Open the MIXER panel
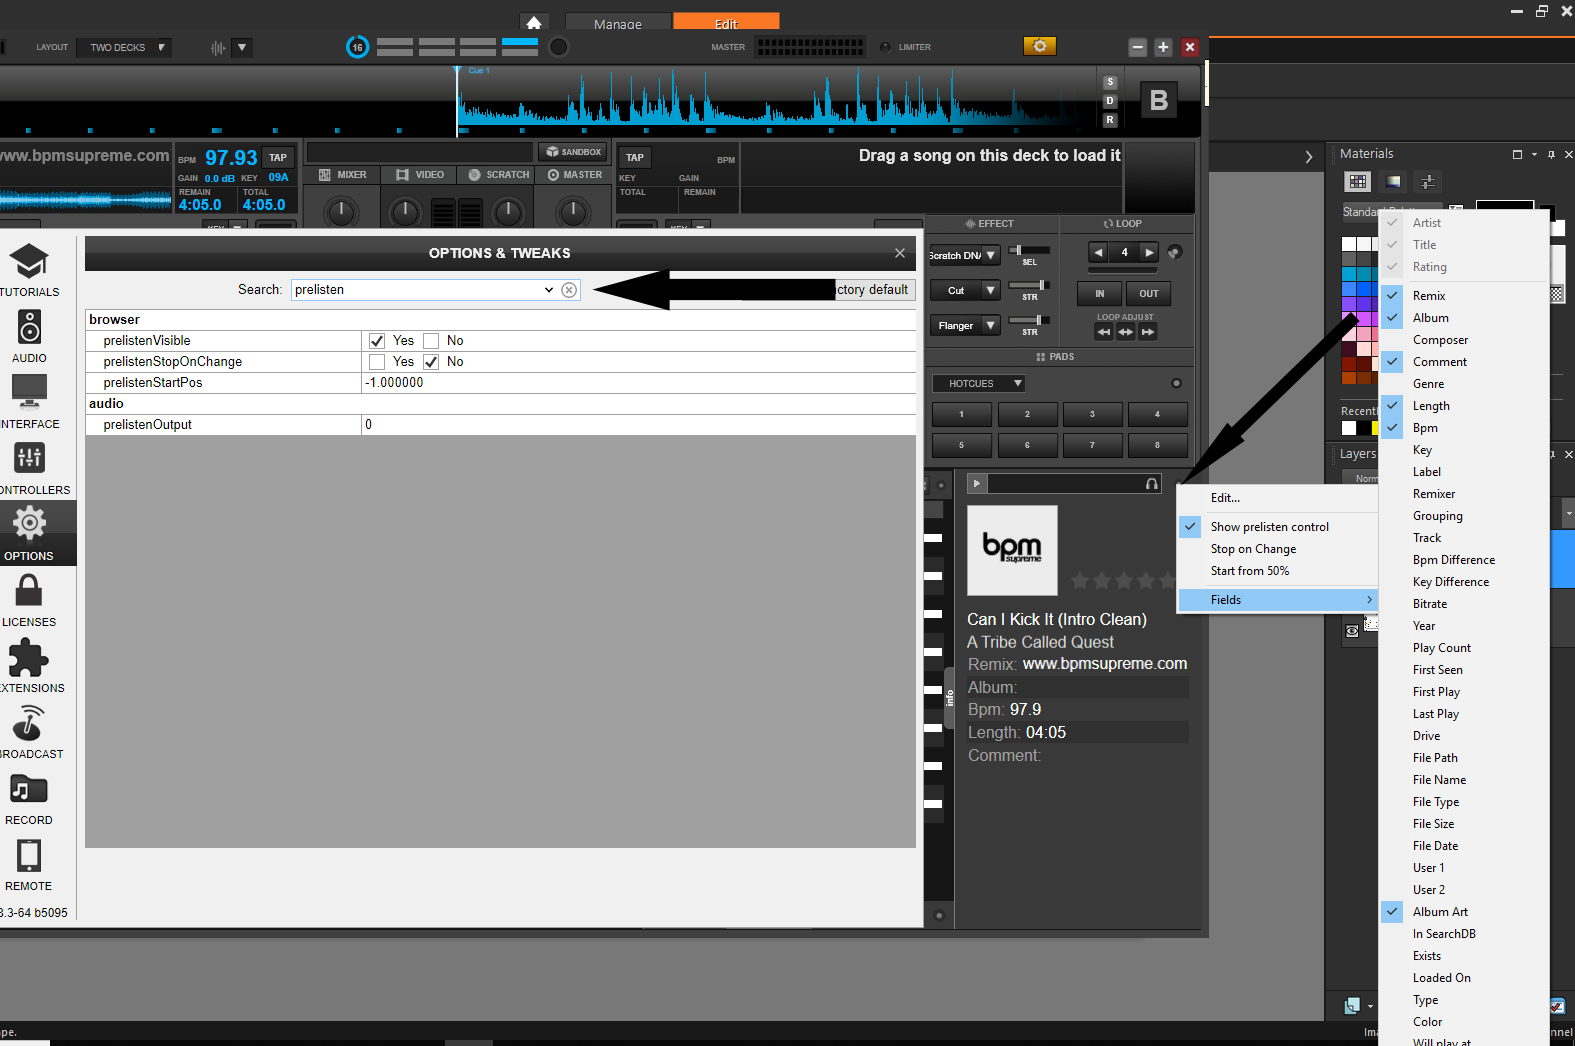 pos(342,175)
